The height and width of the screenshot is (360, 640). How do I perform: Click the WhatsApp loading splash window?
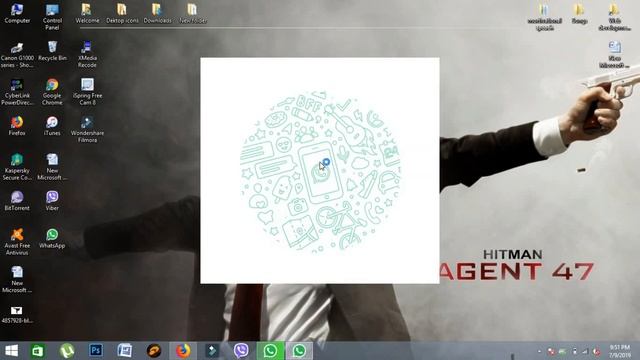320,170
